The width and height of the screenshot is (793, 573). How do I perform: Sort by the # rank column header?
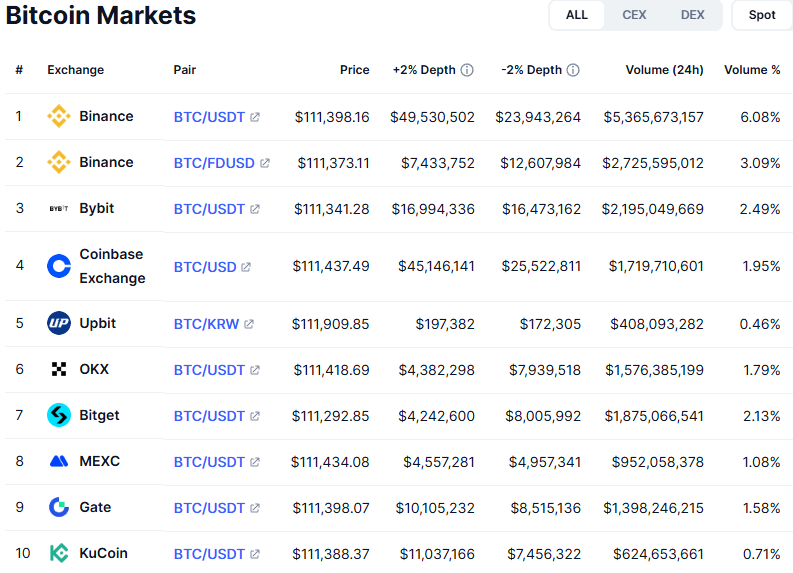click(x=19, y=70)
